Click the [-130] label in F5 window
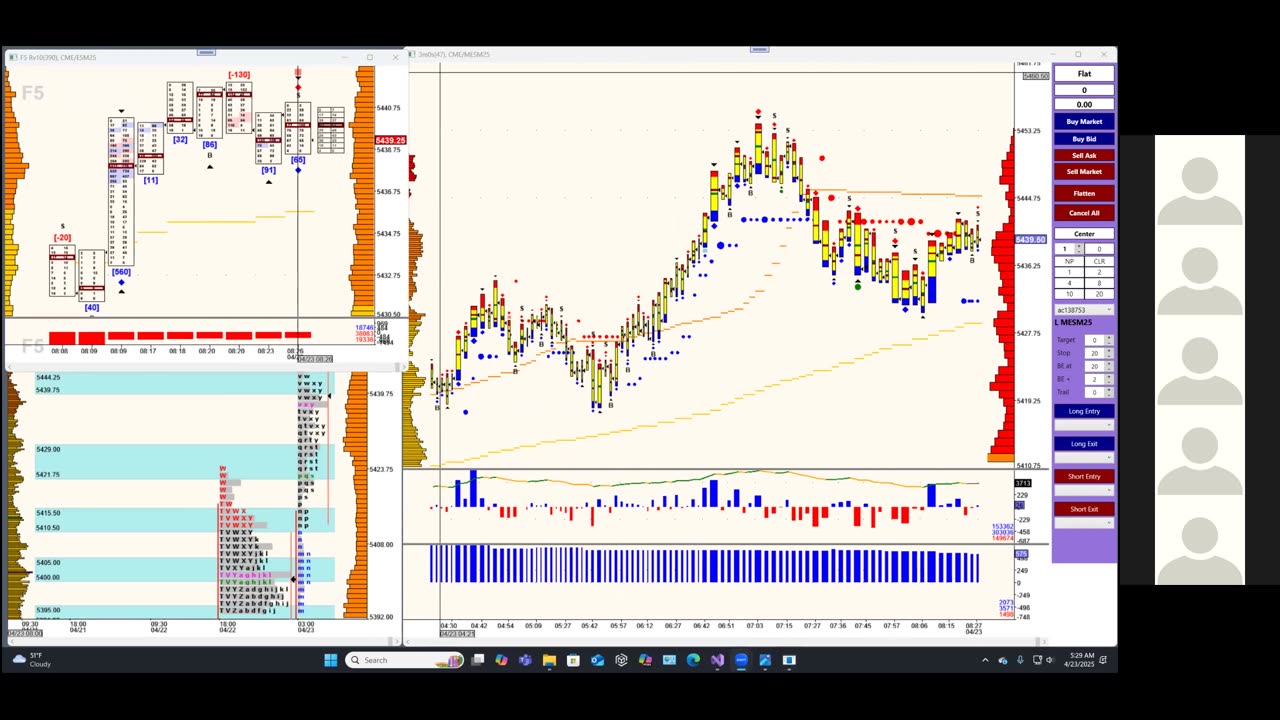Image resolution: width=1280 pixels, height=720 pixels. [x=239, y=75]
